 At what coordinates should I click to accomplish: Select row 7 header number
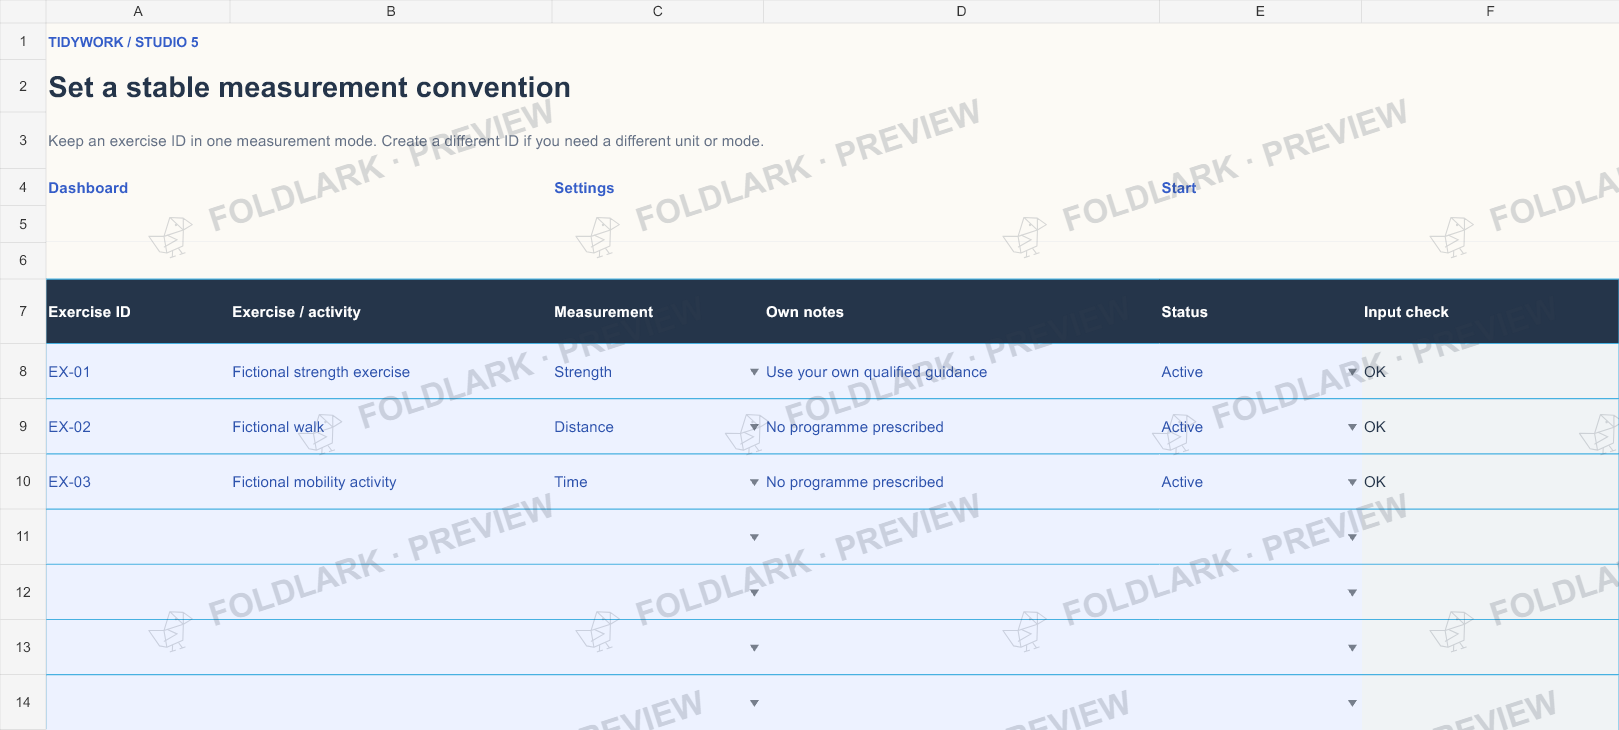(x=23, y=311)
